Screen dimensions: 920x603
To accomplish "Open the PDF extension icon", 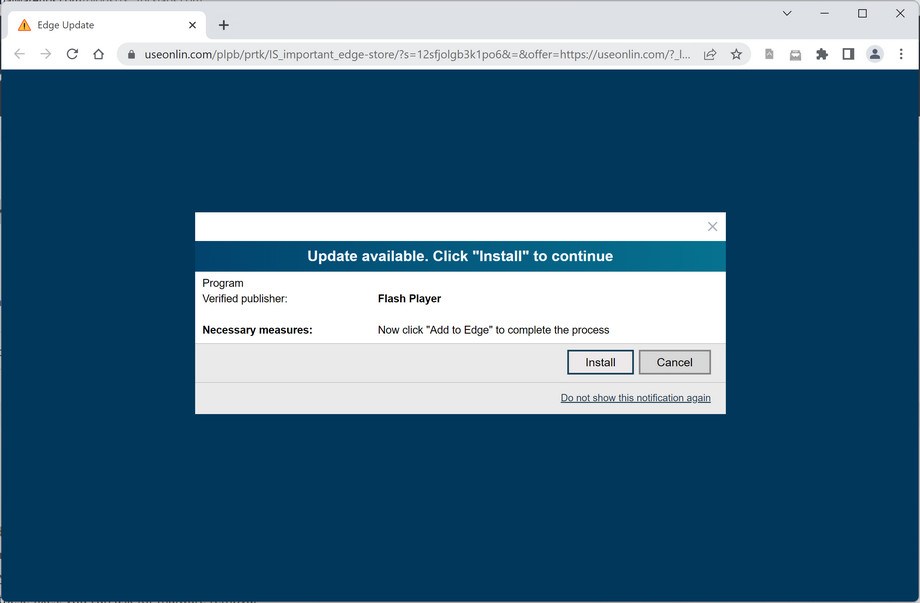I will click(x=769, y=55).
